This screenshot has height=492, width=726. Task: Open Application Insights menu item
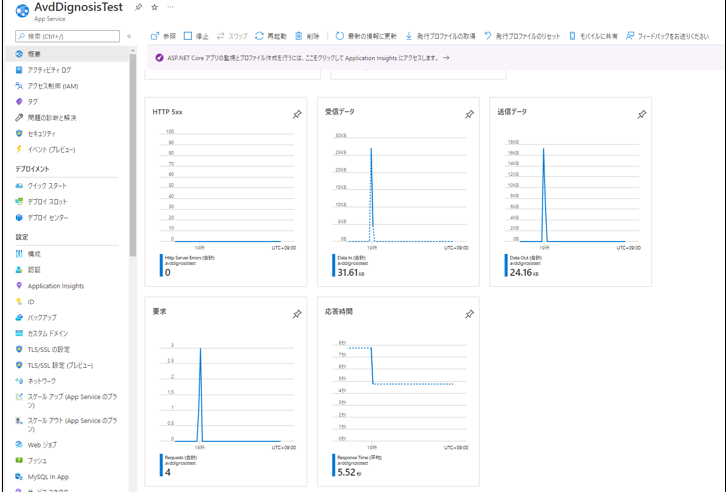[x=55, y=286]
